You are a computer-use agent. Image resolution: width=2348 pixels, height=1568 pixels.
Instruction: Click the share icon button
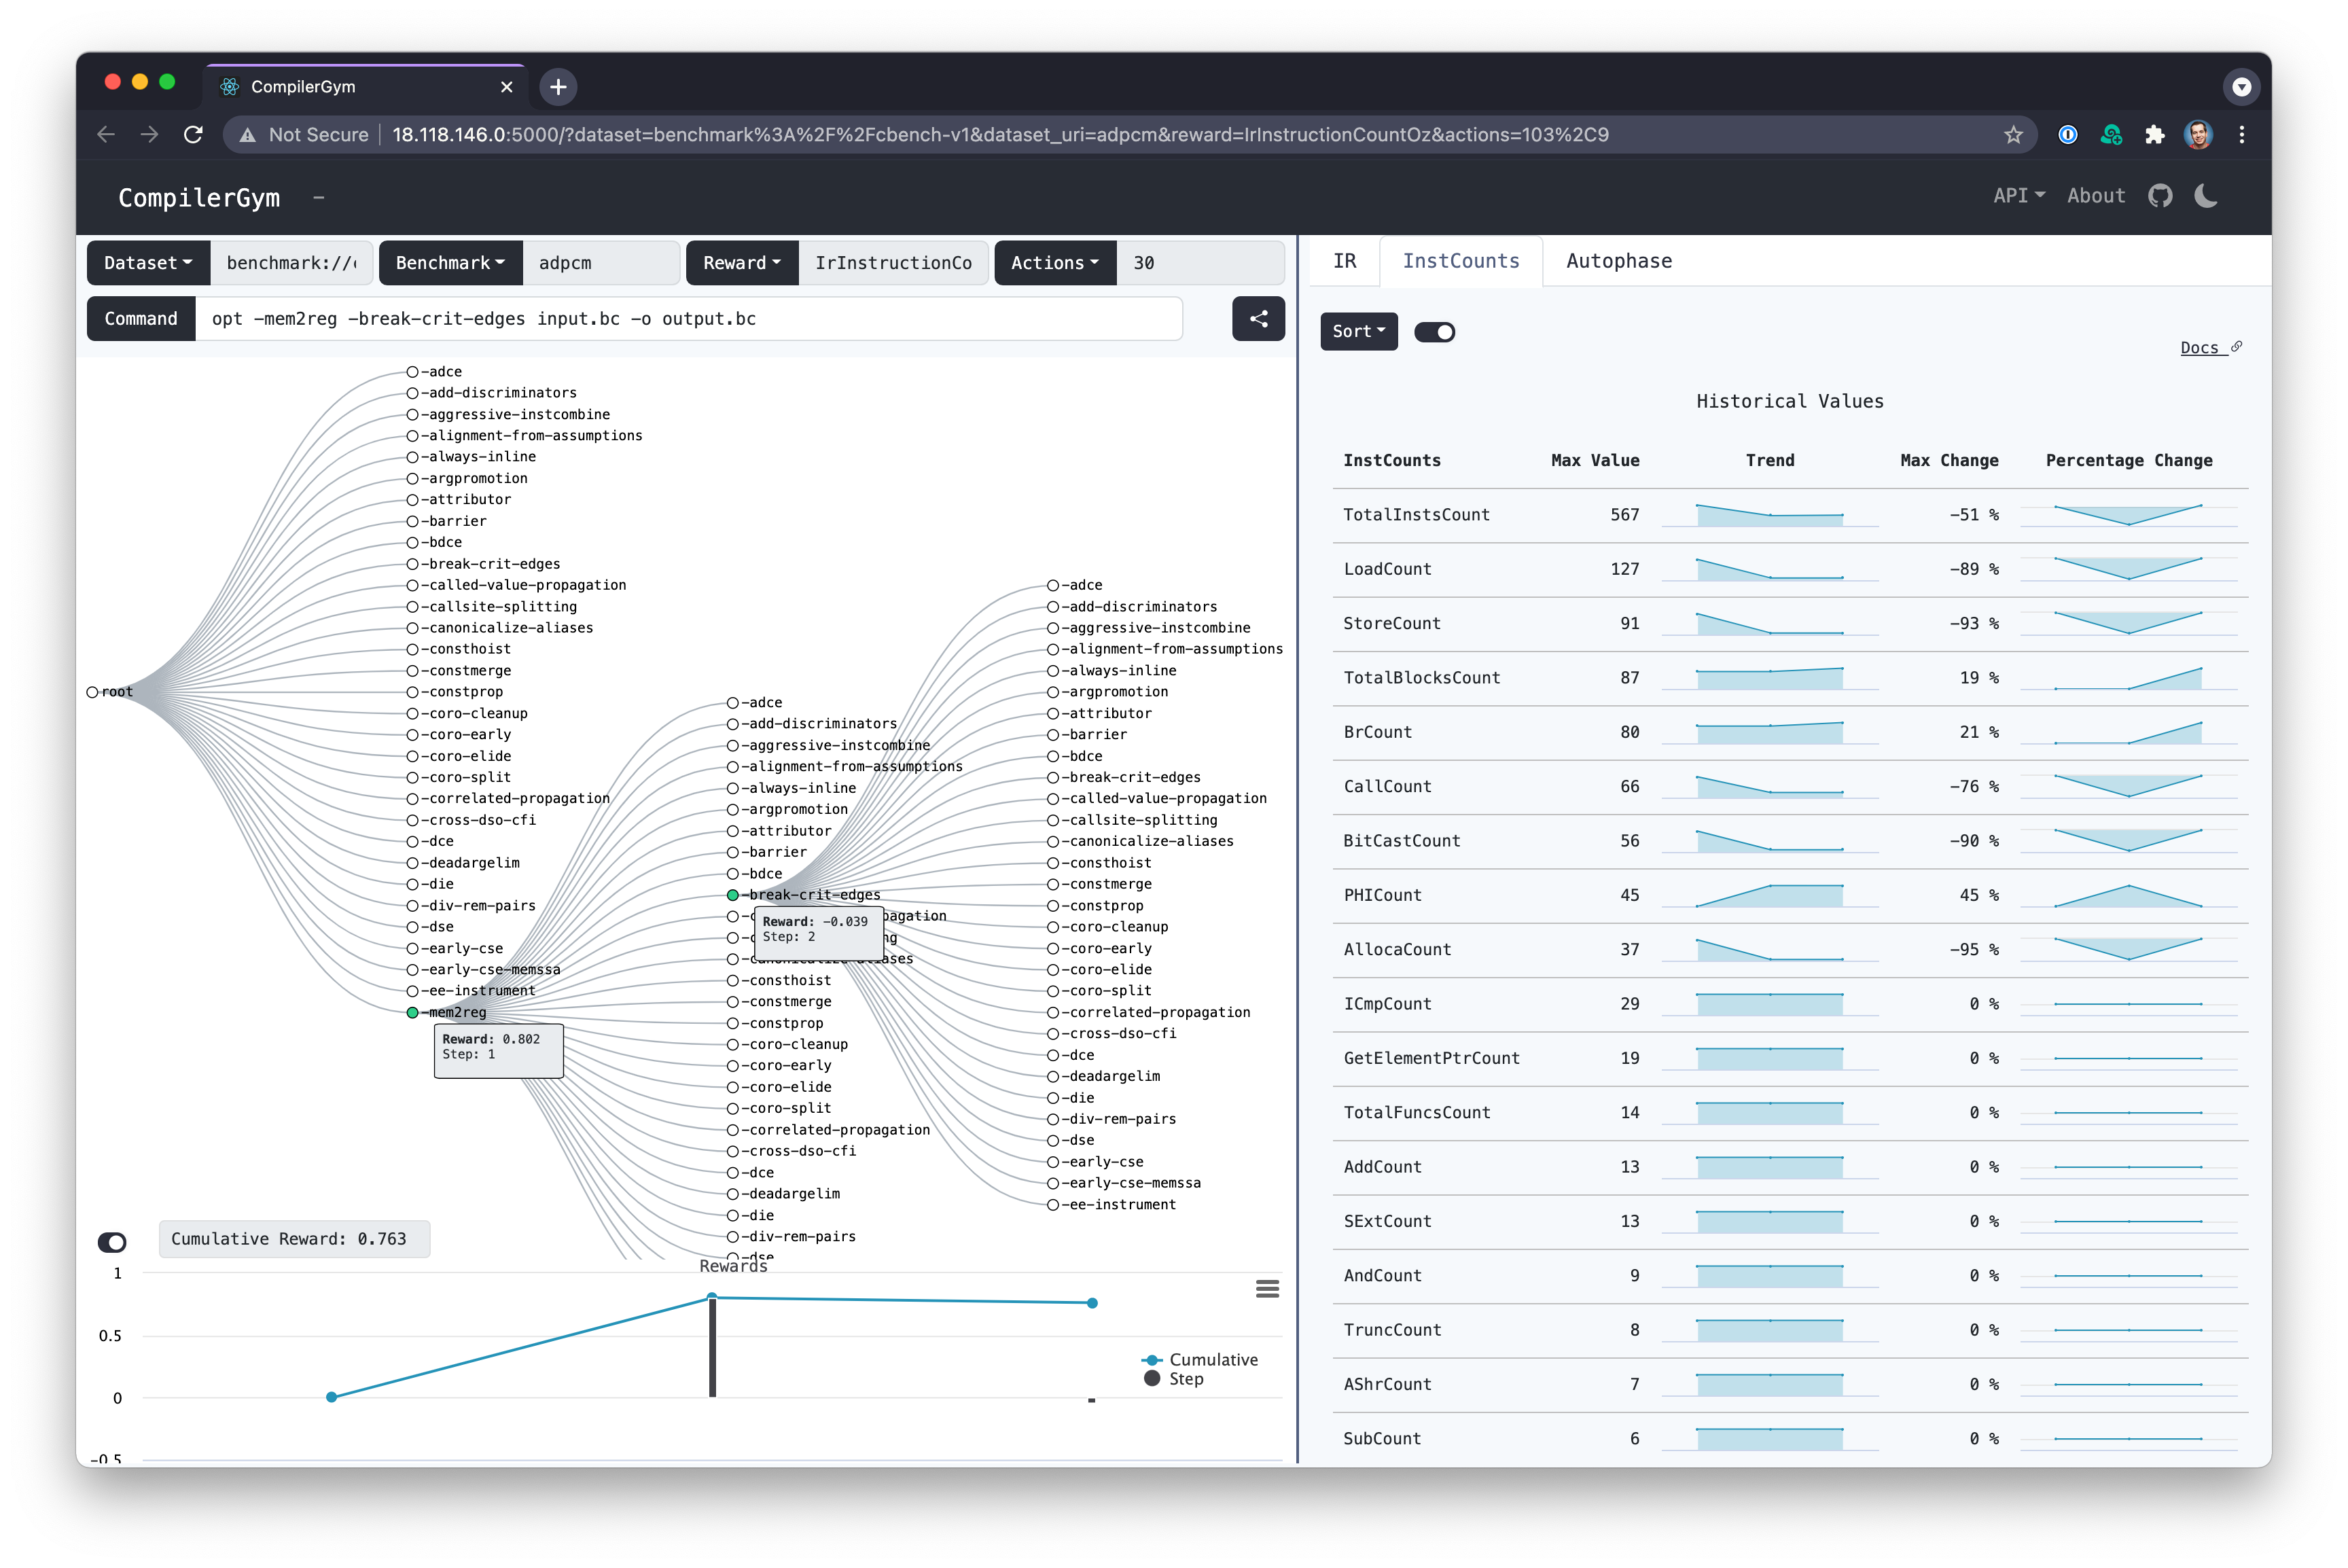click(x=1258, y=318)
